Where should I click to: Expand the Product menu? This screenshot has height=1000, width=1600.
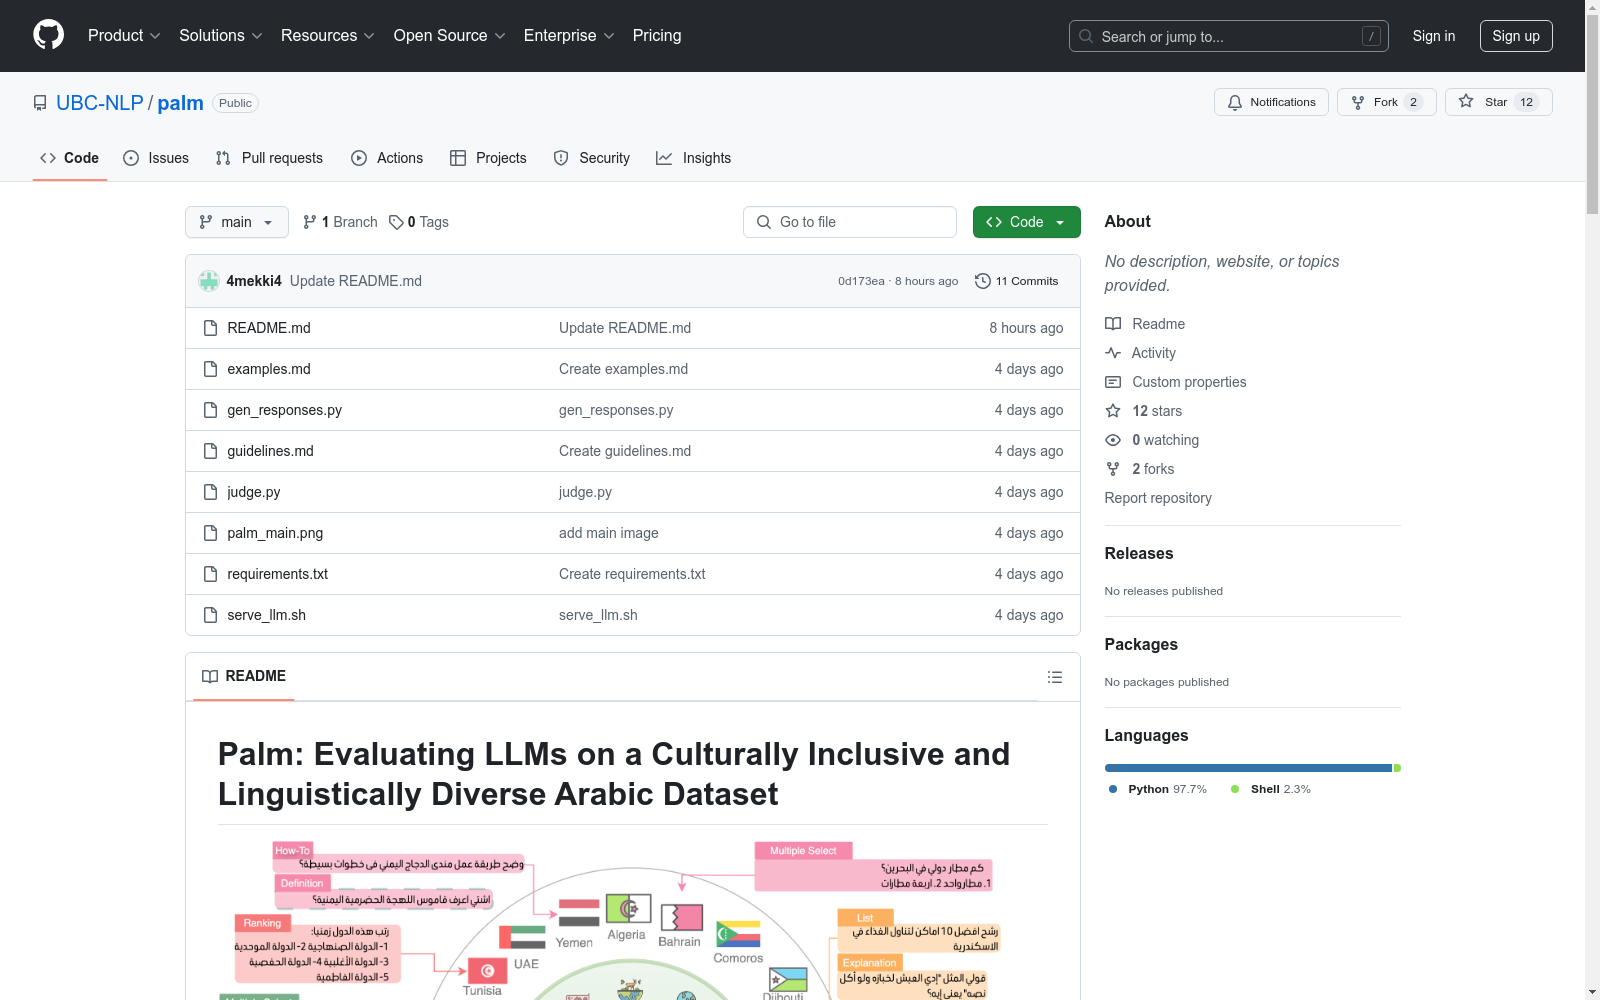coord(124,35)
